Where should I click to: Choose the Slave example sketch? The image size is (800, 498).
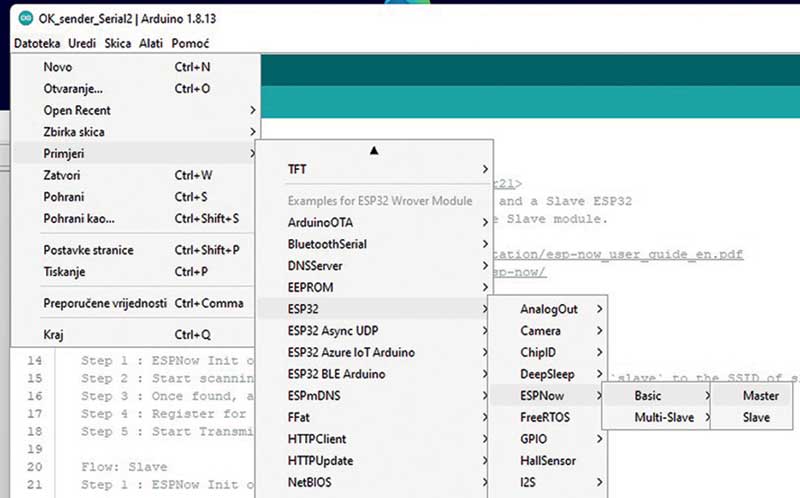tap(756, 418)
